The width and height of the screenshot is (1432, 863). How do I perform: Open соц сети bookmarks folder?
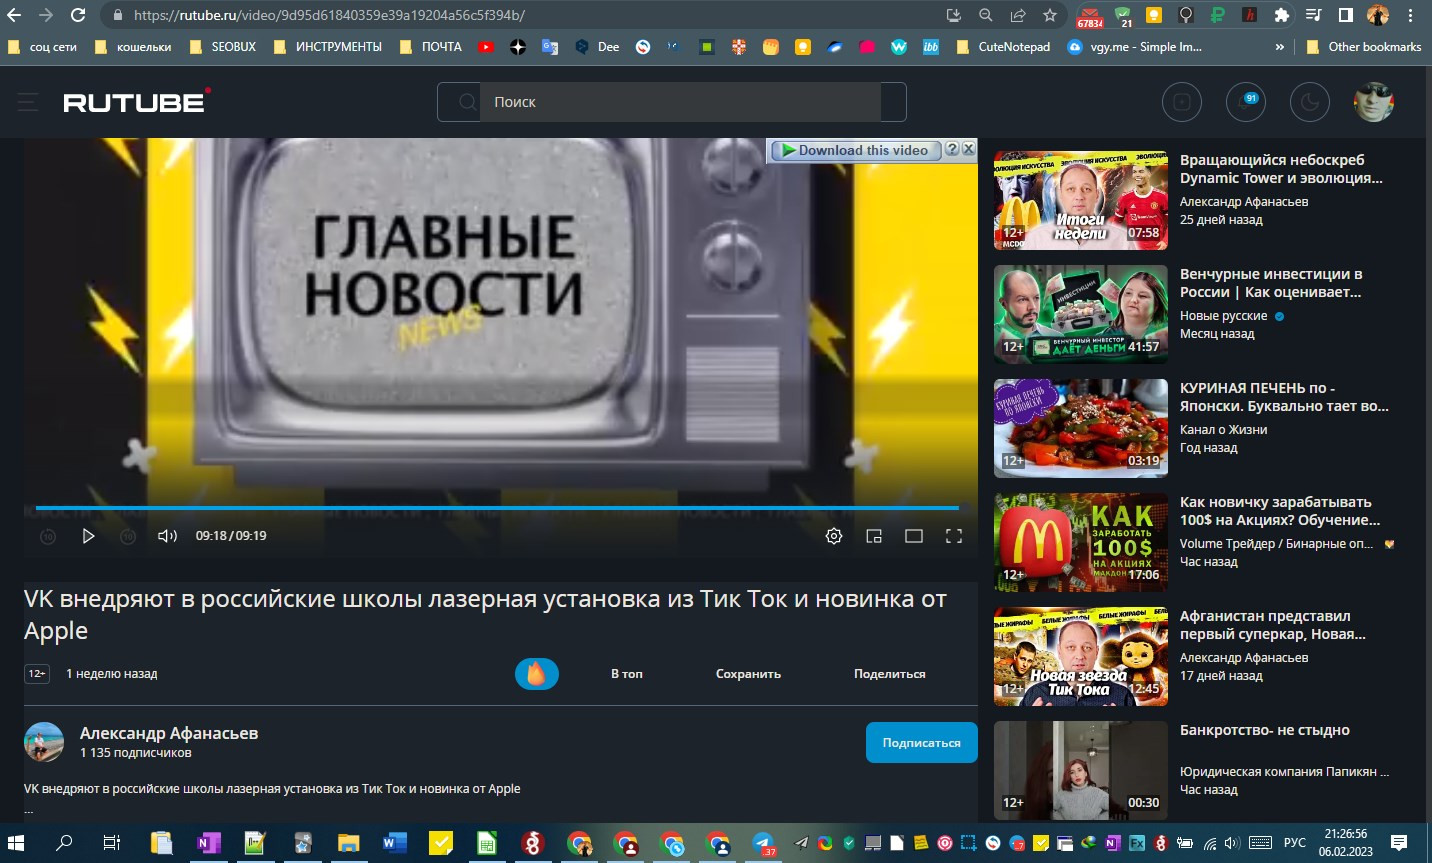point(42,47)
